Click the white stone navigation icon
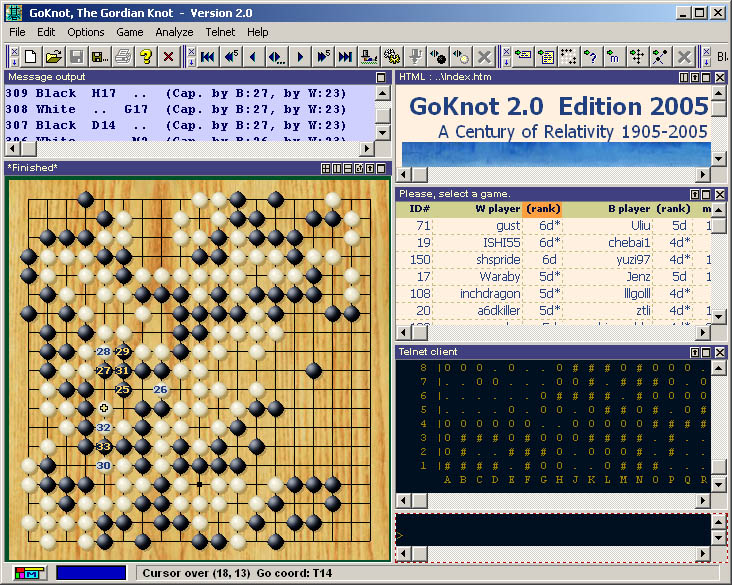The image size is (732, 585). point(461,57)
